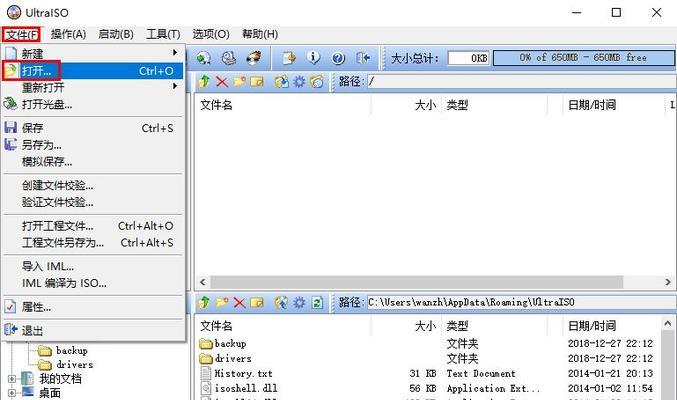Click the 大小总计 size value field
Viewport: 677px width, 400px height.
(468, 58)
